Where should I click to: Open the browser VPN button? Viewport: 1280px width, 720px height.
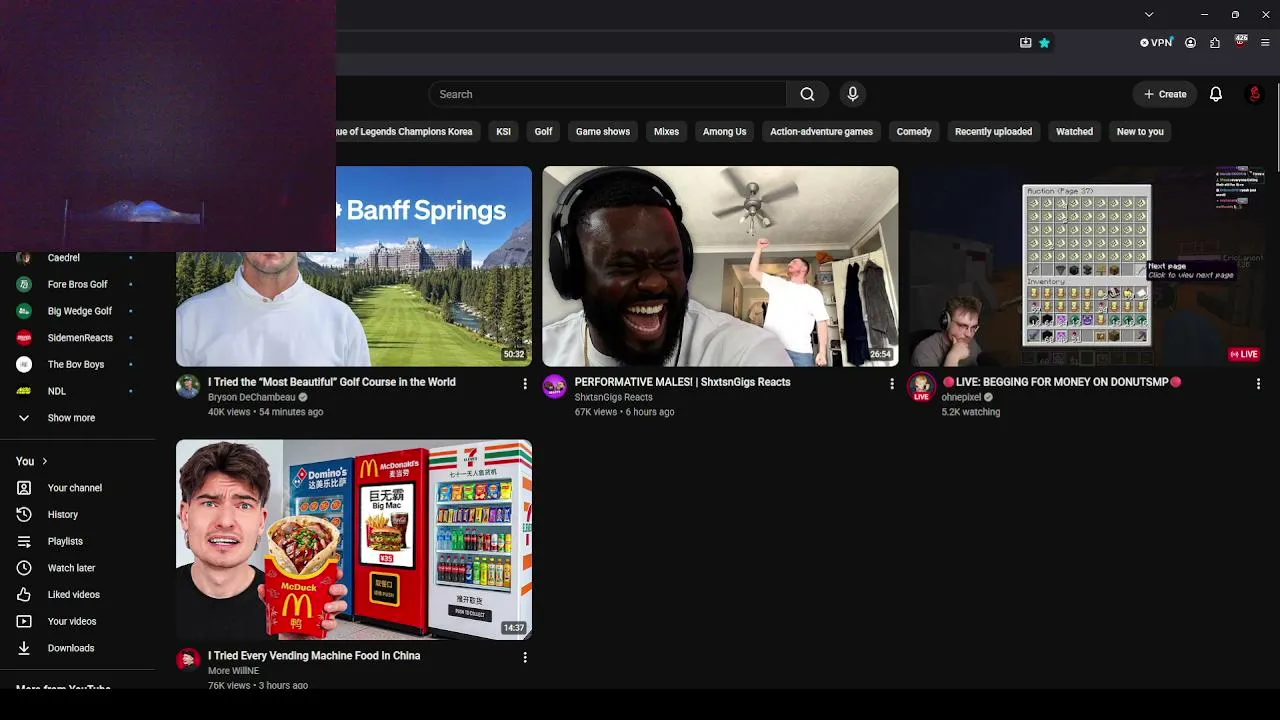point(1156,43)
